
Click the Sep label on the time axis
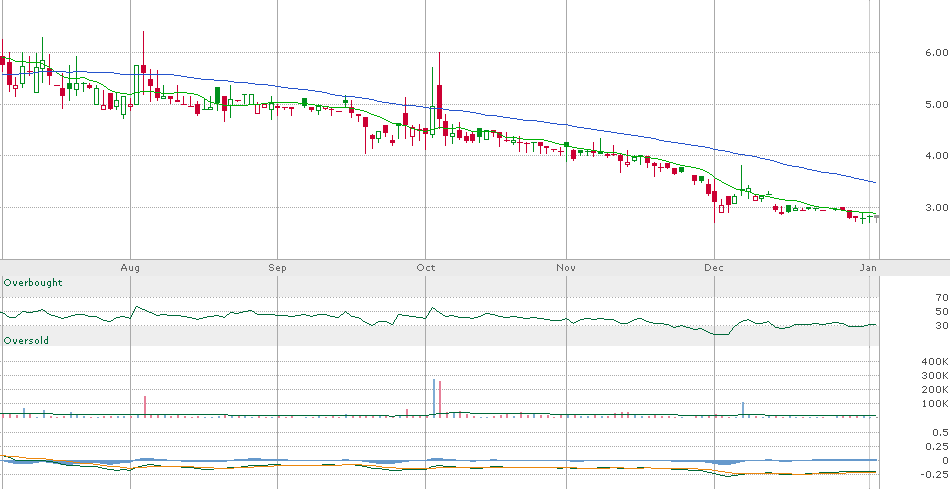277,268
